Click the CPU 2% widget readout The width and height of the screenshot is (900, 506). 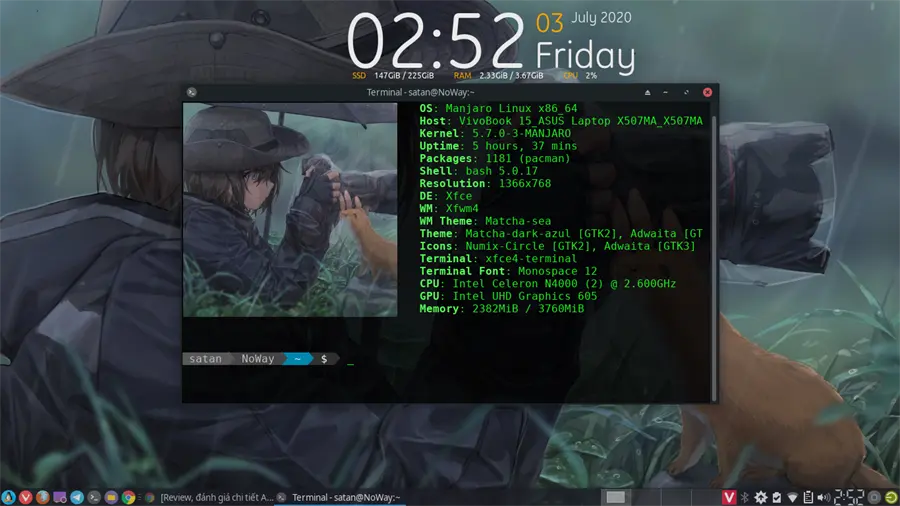tap(580, 76)
